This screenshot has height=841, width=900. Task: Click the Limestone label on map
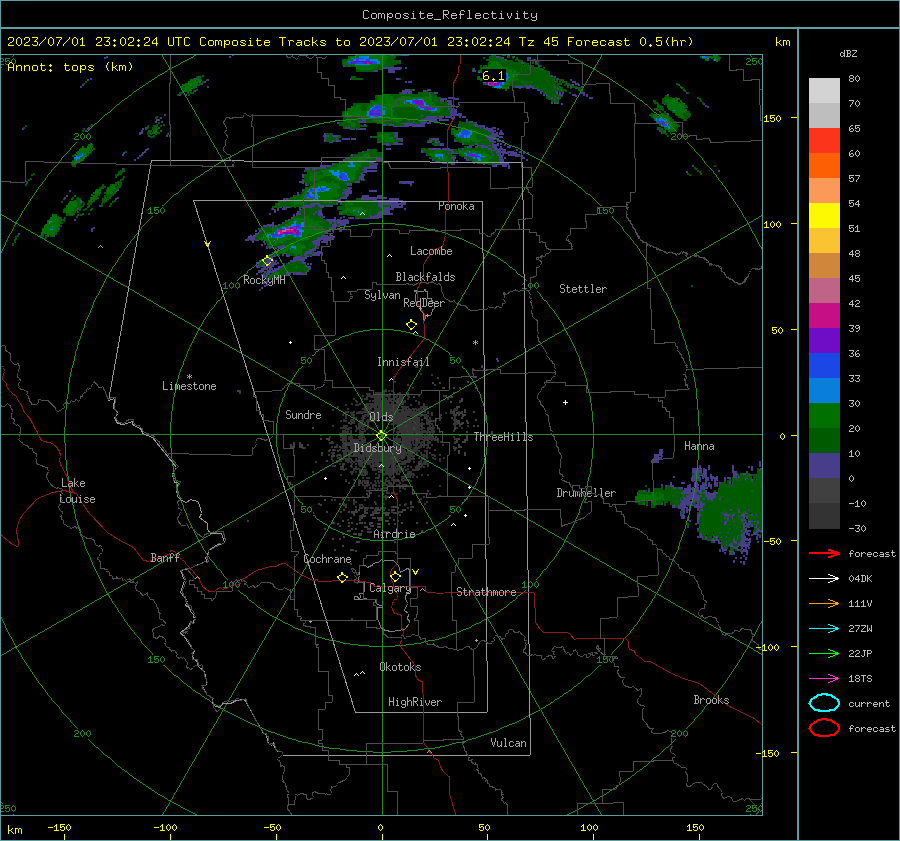pyautogui.click(x=189, y=386)
